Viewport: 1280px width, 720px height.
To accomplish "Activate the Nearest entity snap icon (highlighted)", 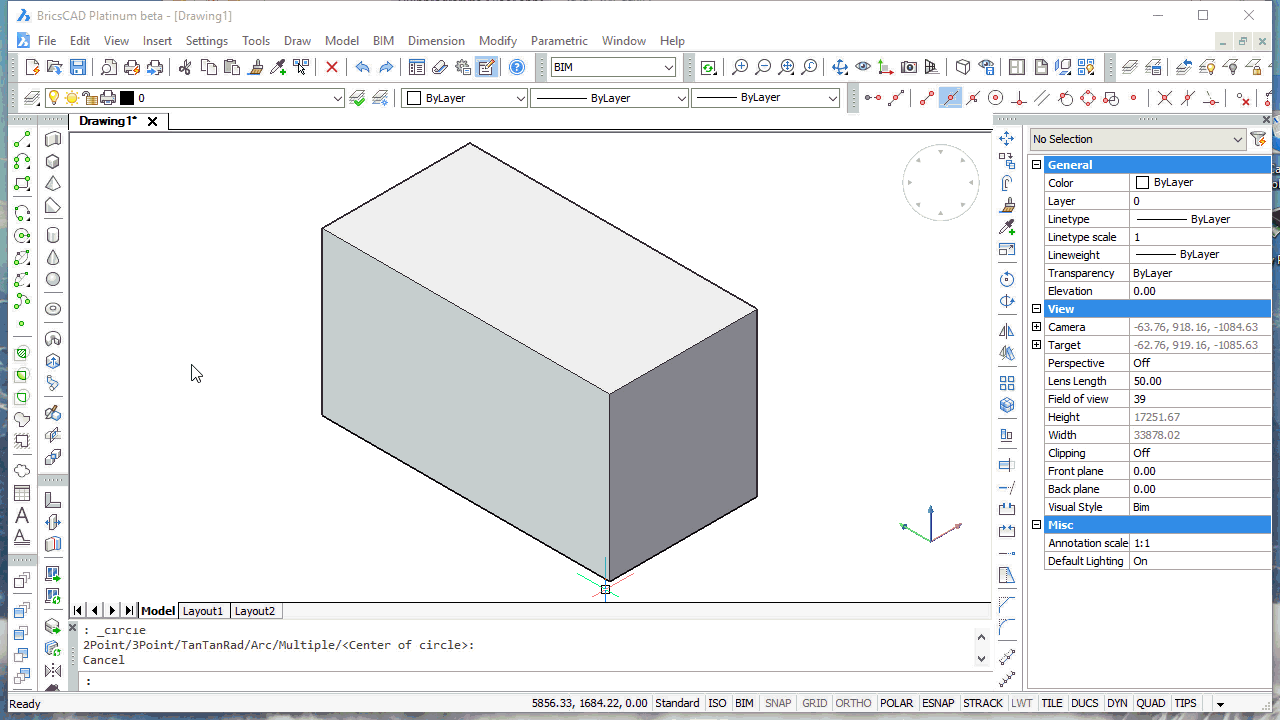I will pyautogui.click(x=950, y=98).
